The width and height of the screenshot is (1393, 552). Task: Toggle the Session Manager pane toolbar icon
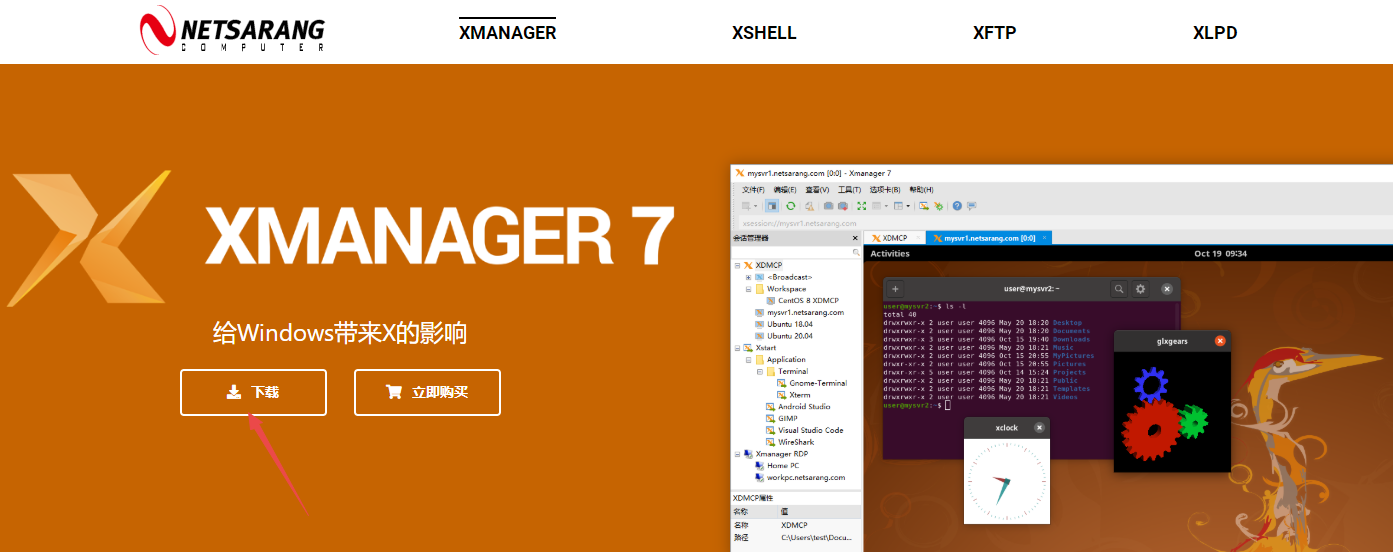pos(772,206)
